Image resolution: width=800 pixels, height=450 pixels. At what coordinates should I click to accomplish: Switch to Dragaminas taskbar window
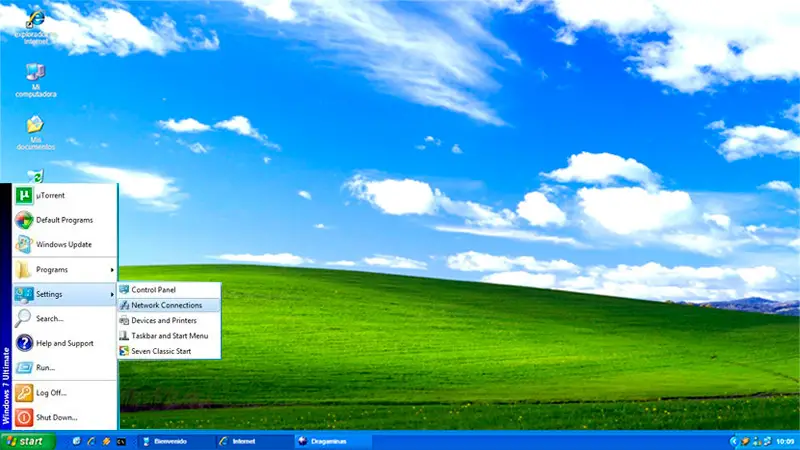tap(333, 441)
